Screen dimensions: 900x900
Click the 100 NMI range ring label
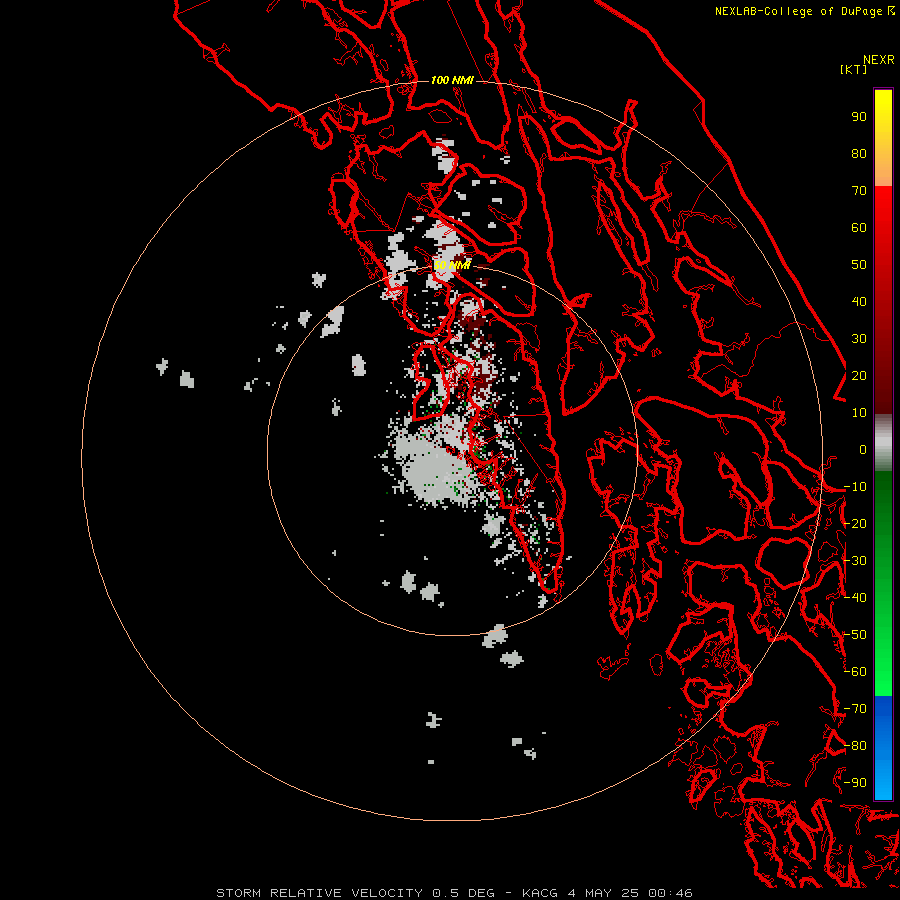point(452,80)
